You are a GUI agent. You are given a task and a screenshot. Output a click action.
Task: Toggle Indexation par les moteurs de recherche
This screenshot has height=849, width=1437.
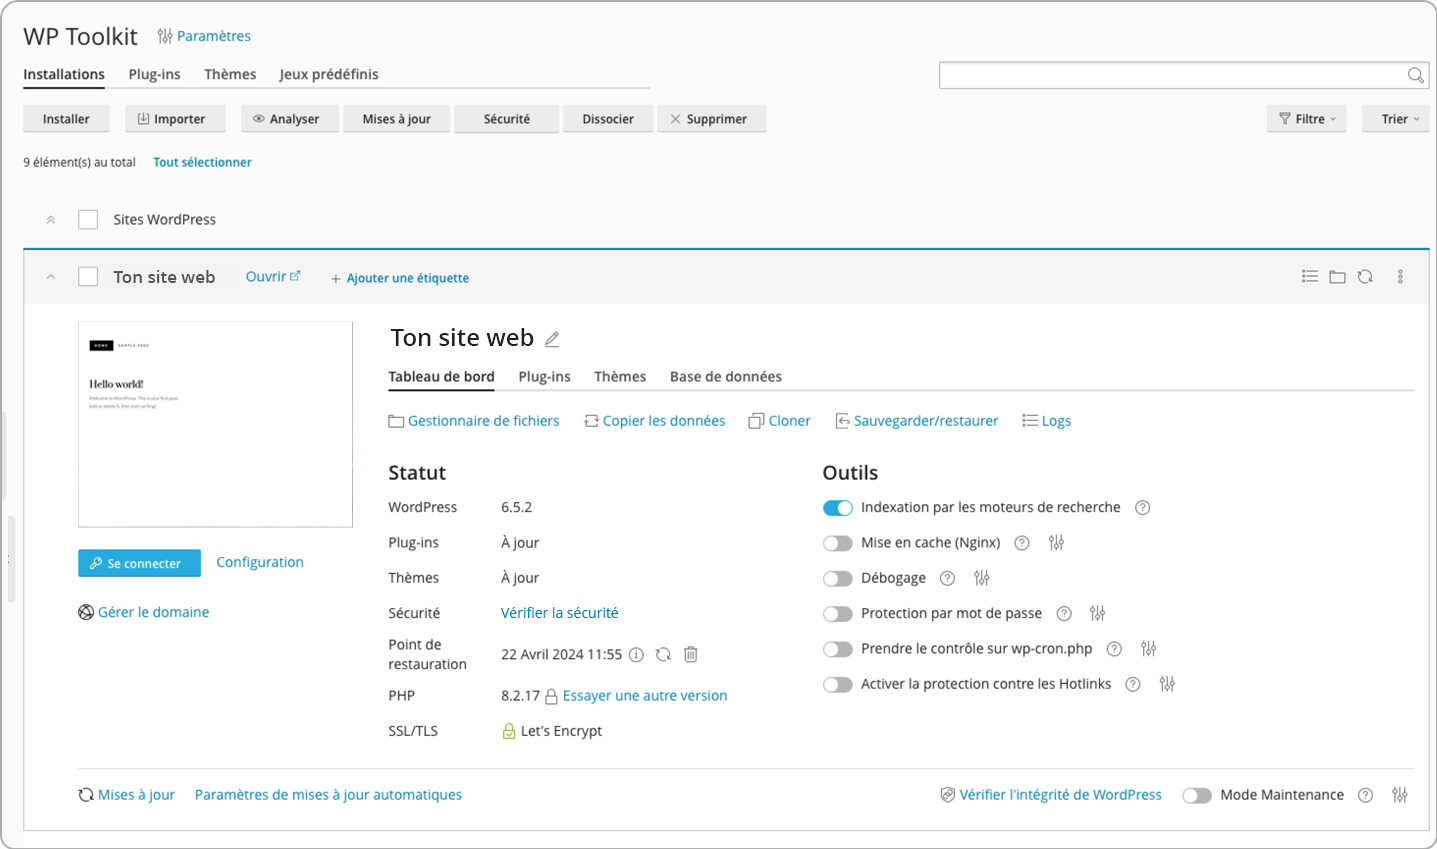[838, 508]
